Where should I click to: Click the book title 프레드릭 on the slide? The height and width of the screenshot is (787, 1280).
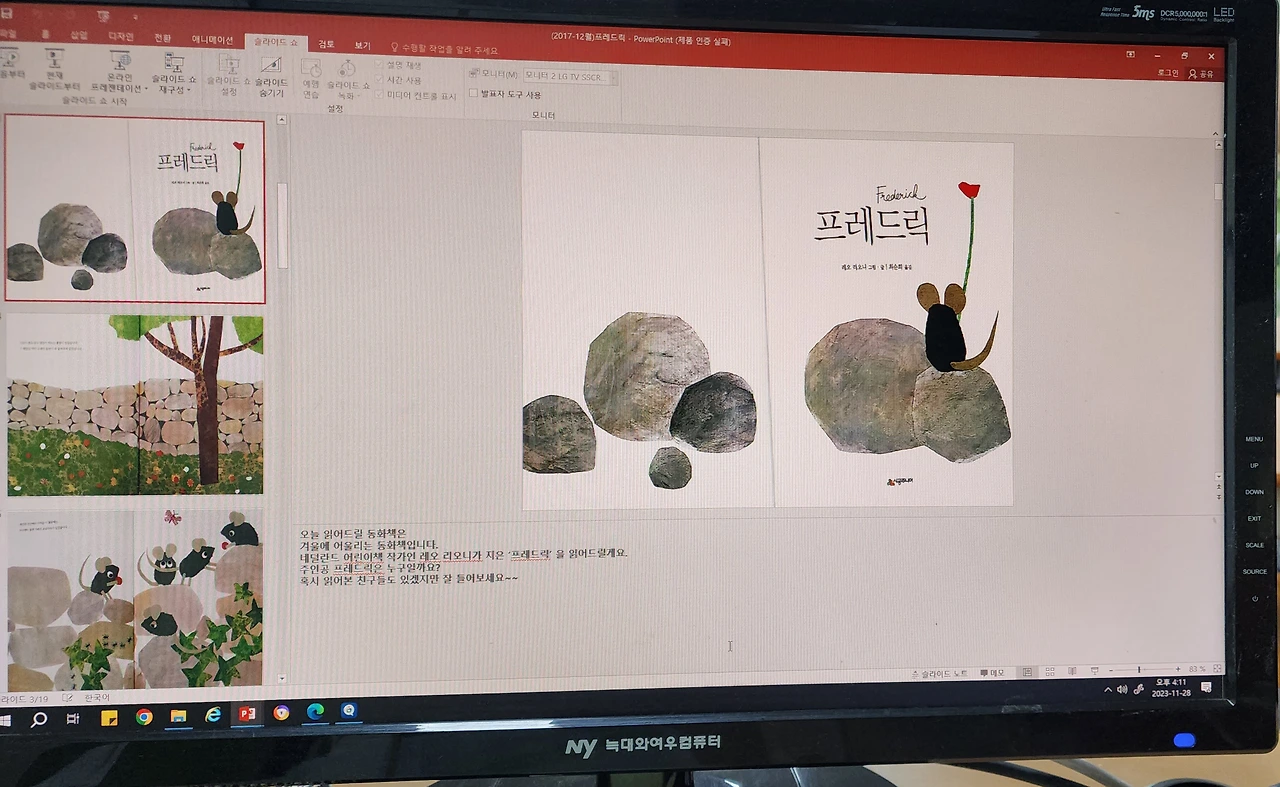click(x=872, y=224)
